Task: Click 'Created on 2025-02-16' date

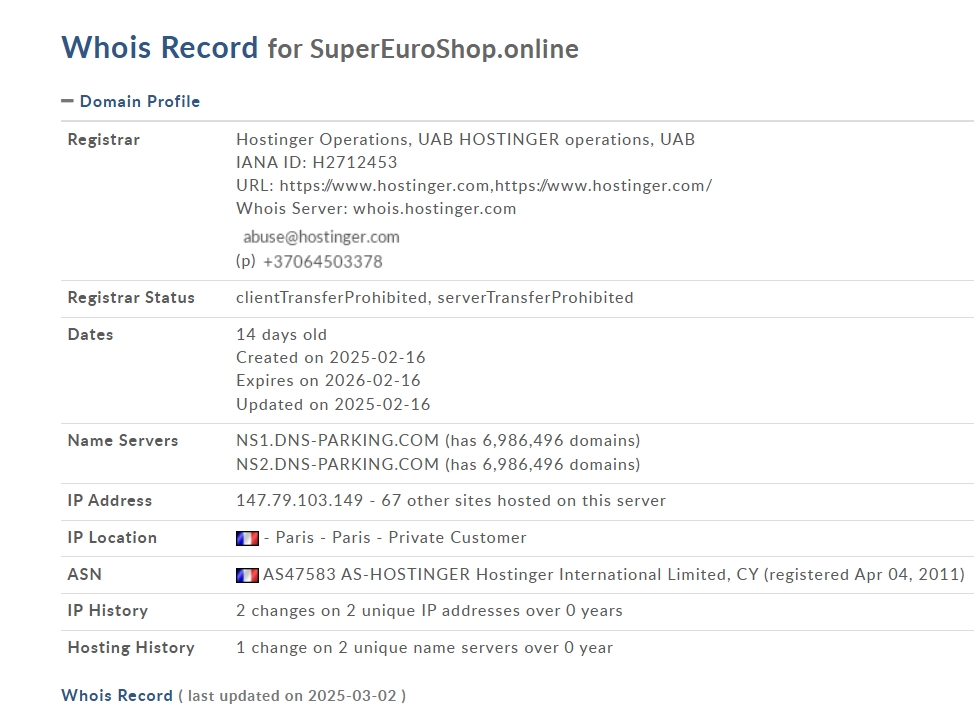Action: tap(330, 357)
